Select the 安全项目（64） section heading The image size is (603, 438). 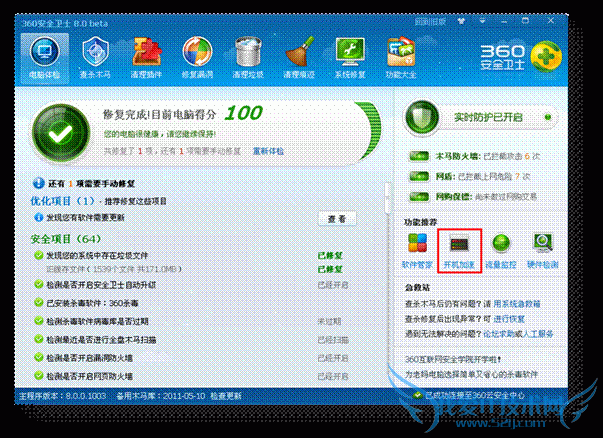pyautogui.click(x=66, y=239)
